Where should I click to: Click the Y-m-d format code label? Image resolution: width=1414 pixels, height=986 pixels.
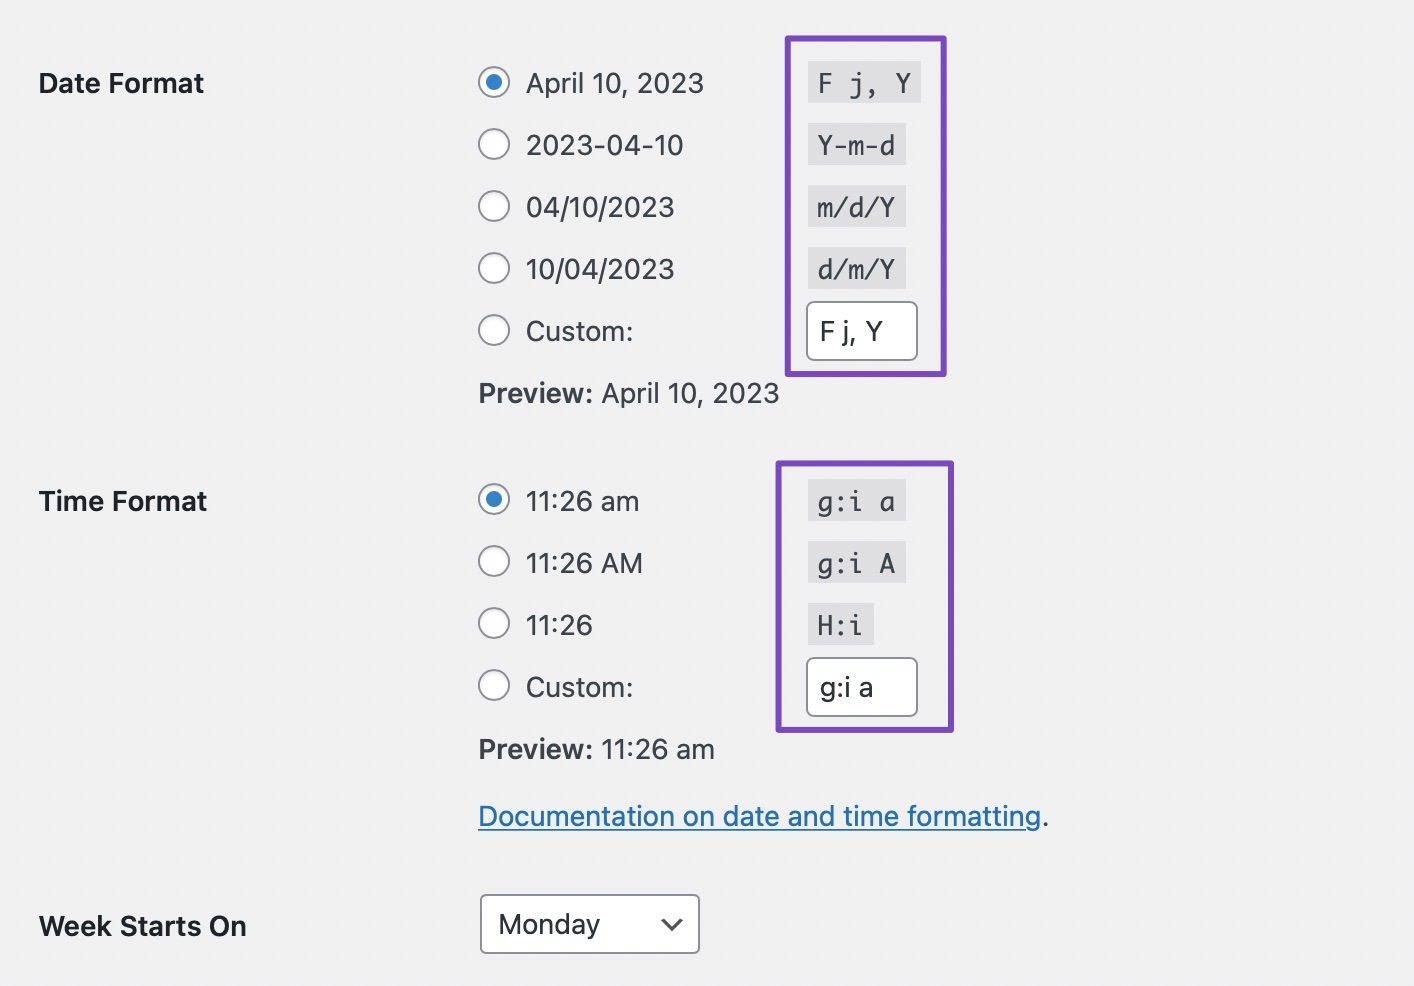point(856,144)
